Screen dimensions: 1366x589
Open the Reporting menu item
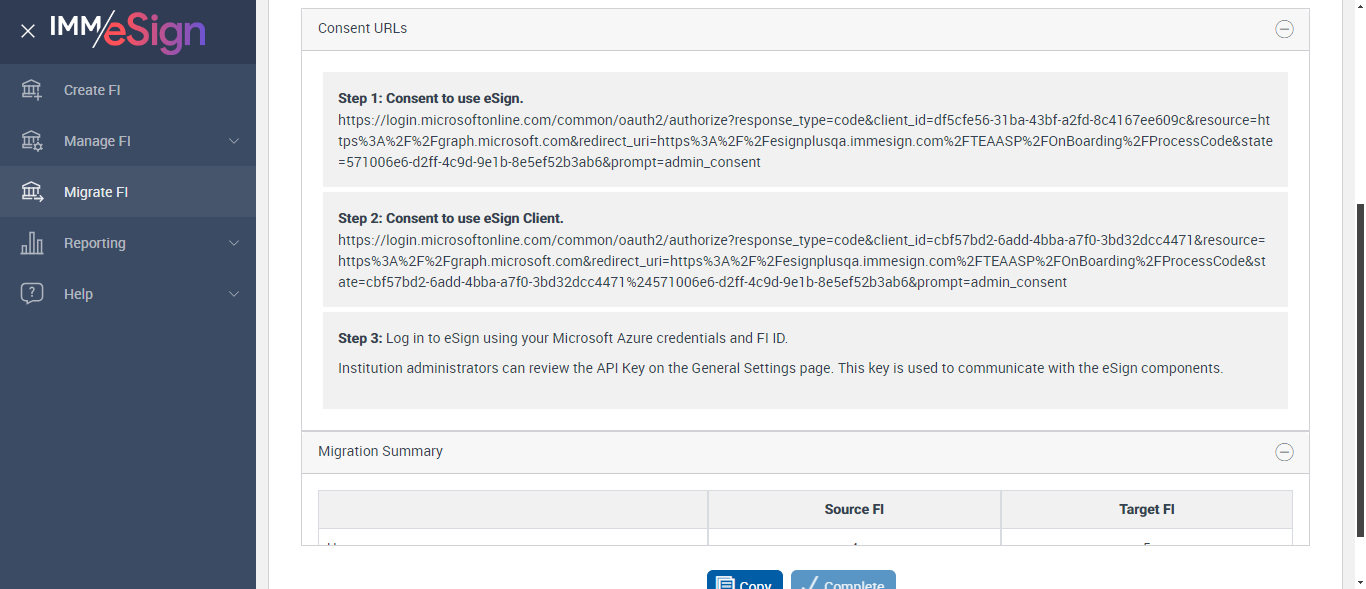(128, 243)
